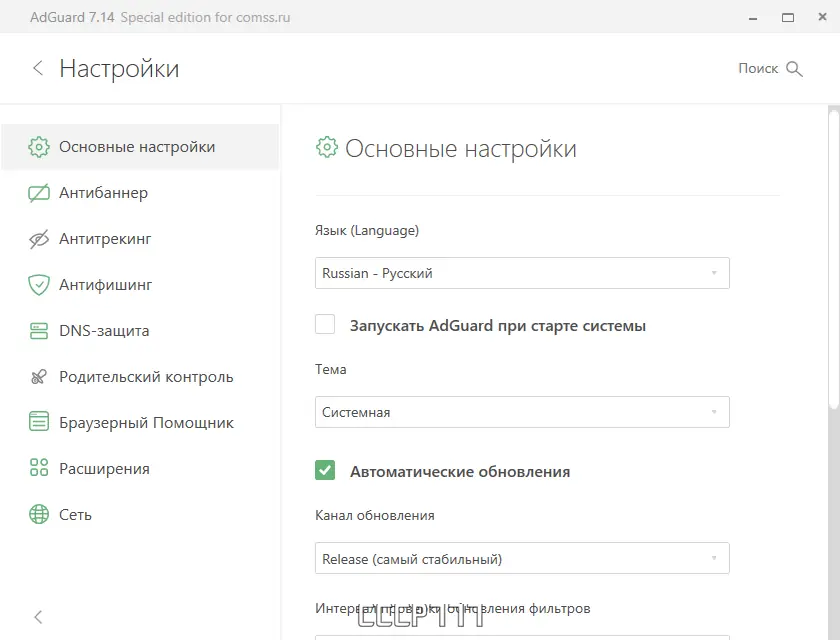Viewport: 840px width, 640px height.
Task: Select the Антибаннер section icon
Action: coord(38,192)
